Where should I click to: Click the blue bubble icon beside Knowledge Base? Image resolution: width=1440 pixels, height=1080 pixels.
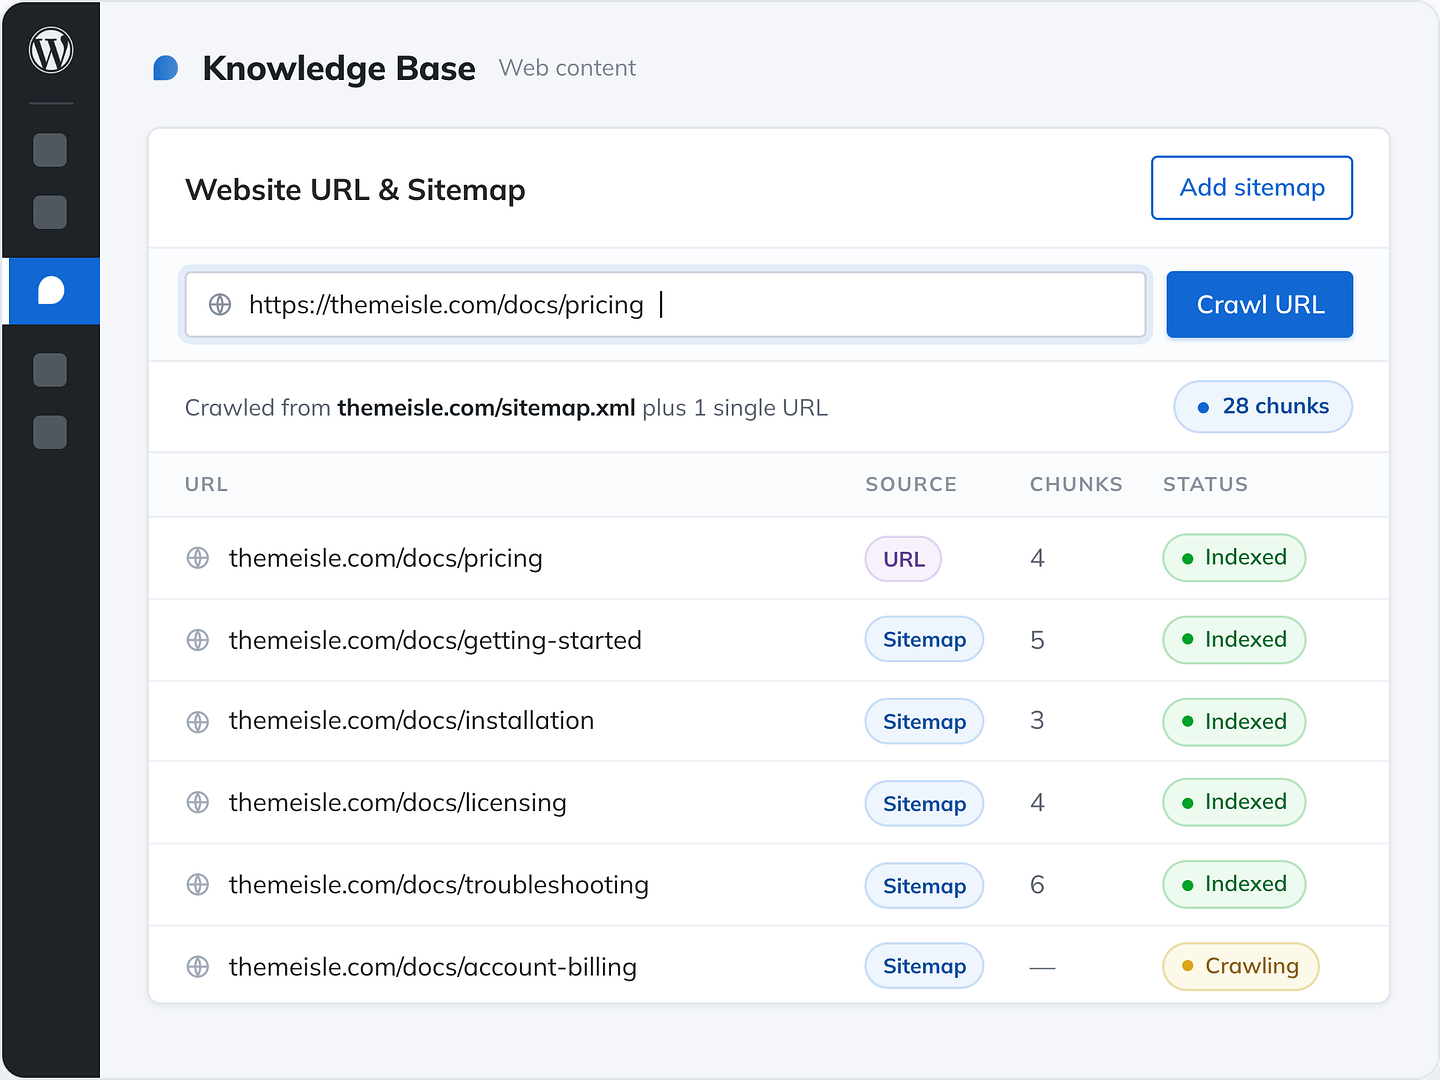166,68
